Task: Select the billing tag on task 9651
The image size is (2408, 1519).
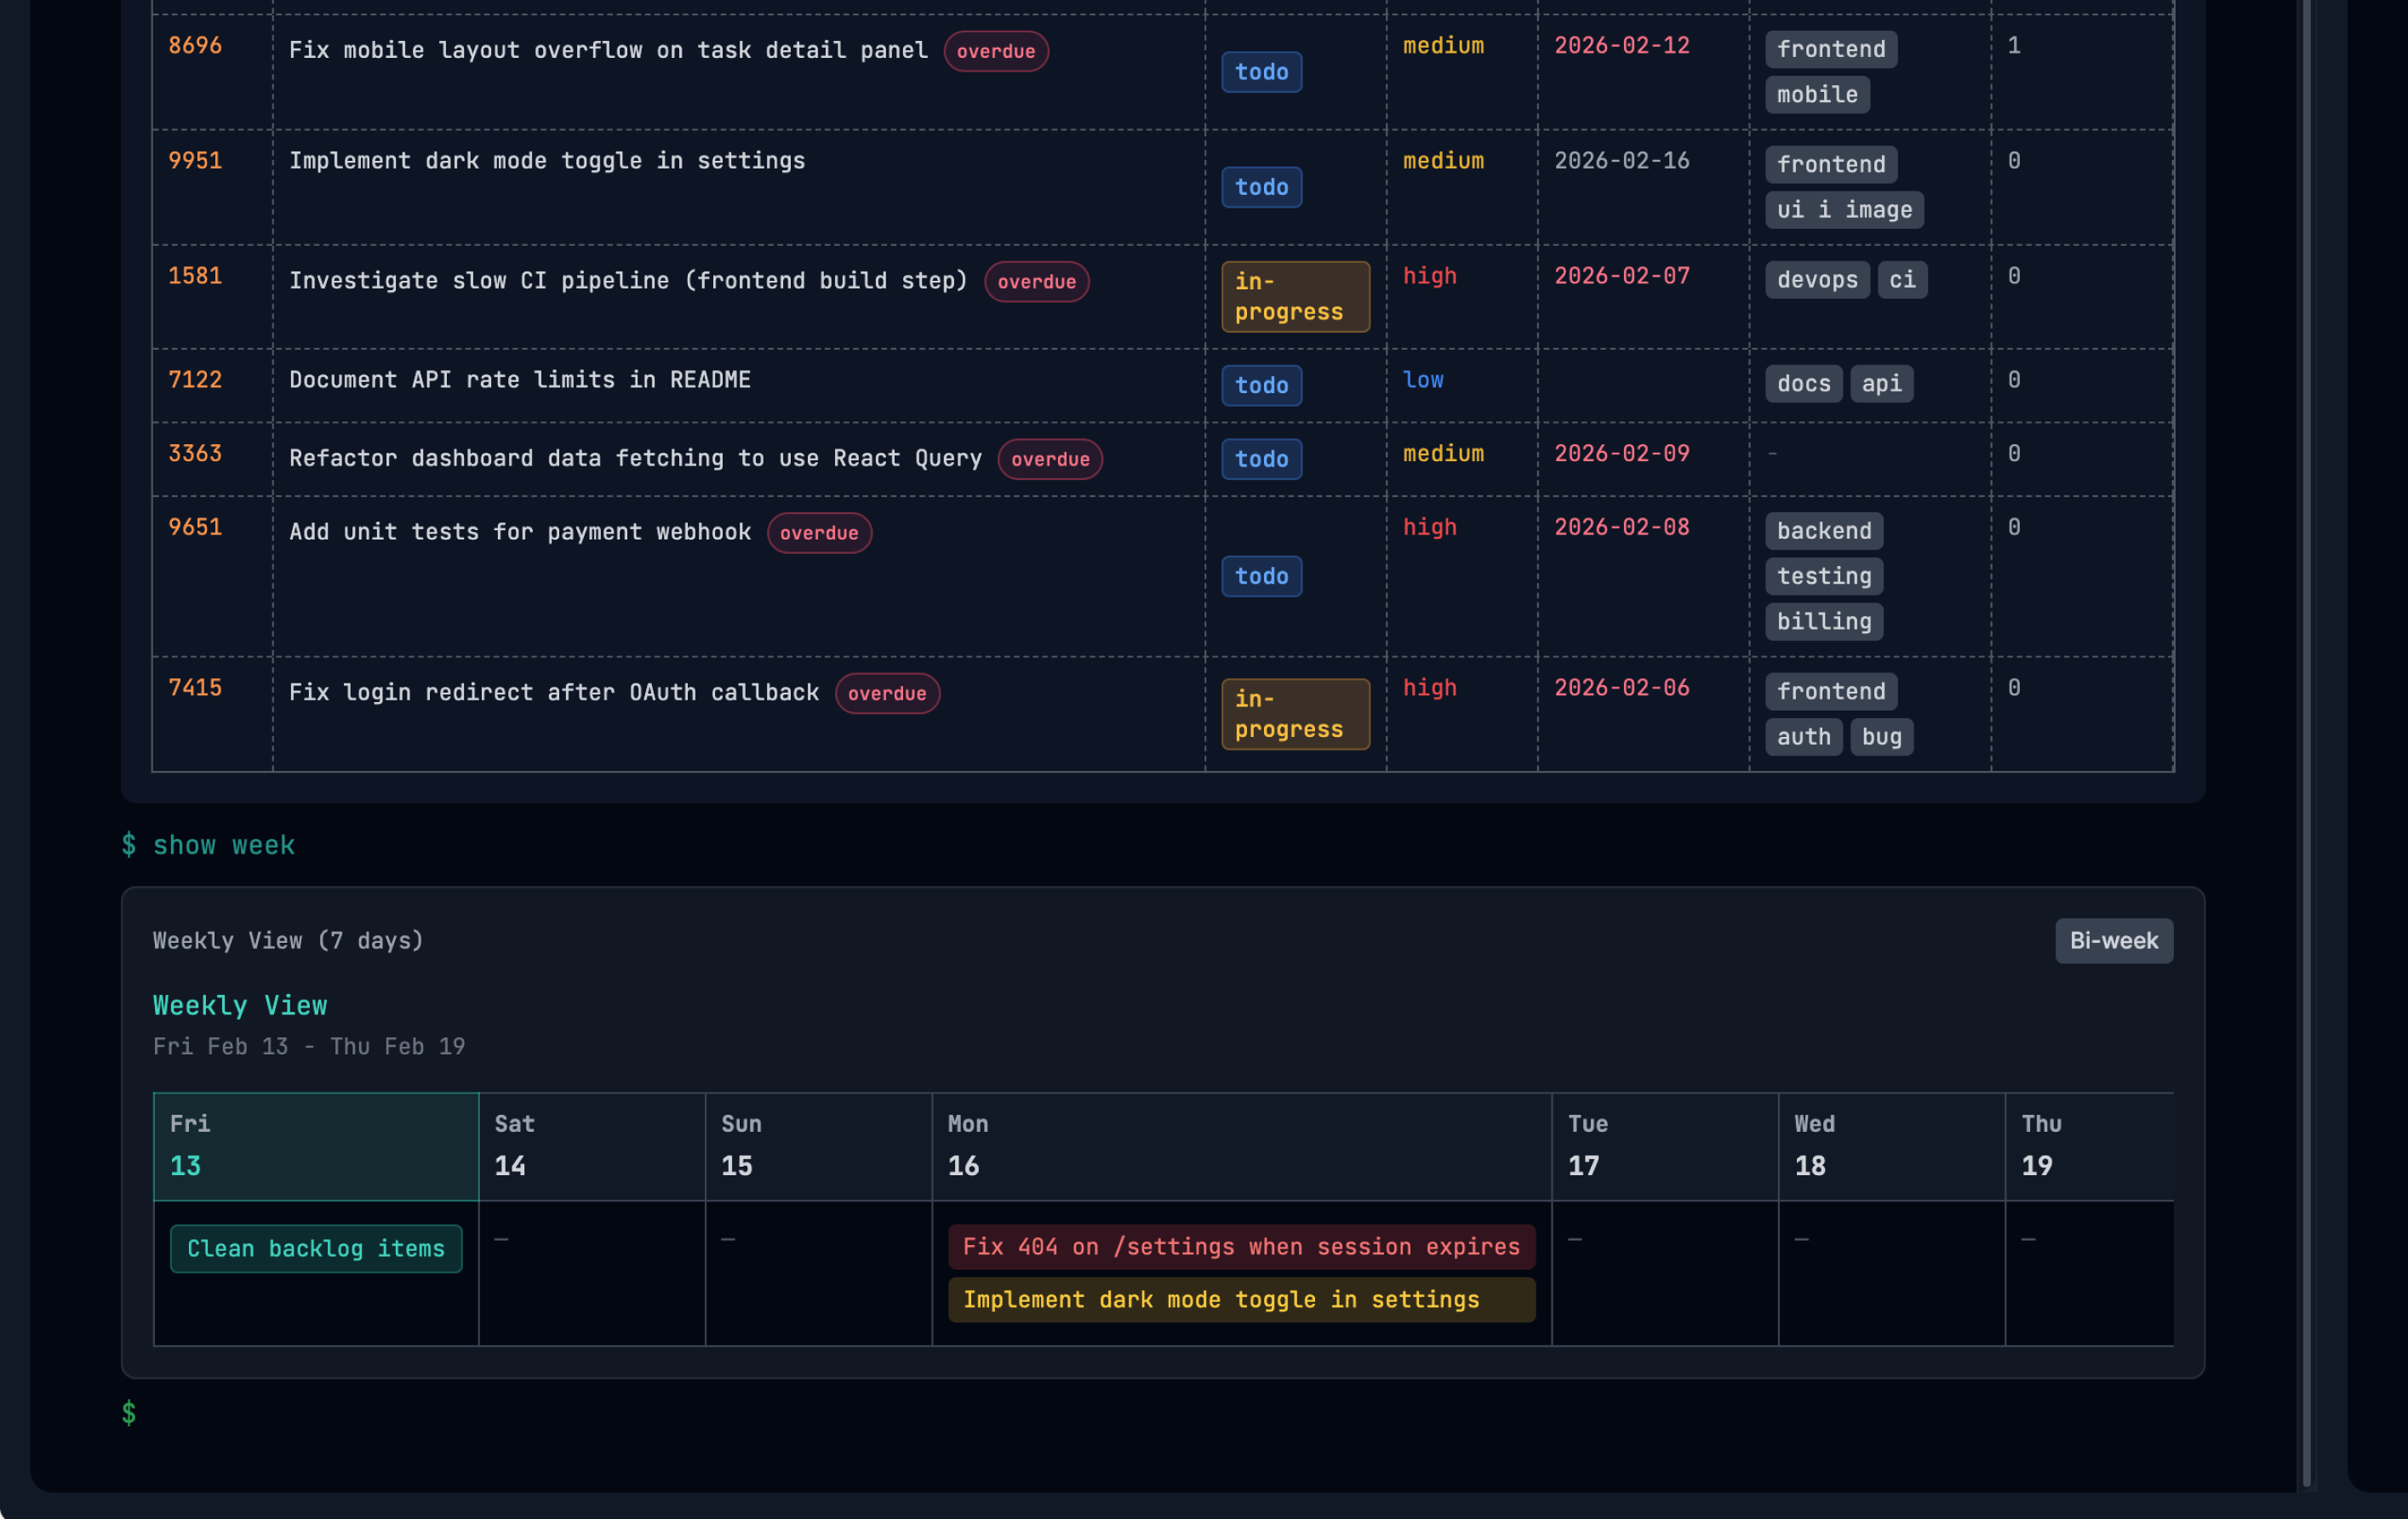Action: click(x=1823, y=621)
